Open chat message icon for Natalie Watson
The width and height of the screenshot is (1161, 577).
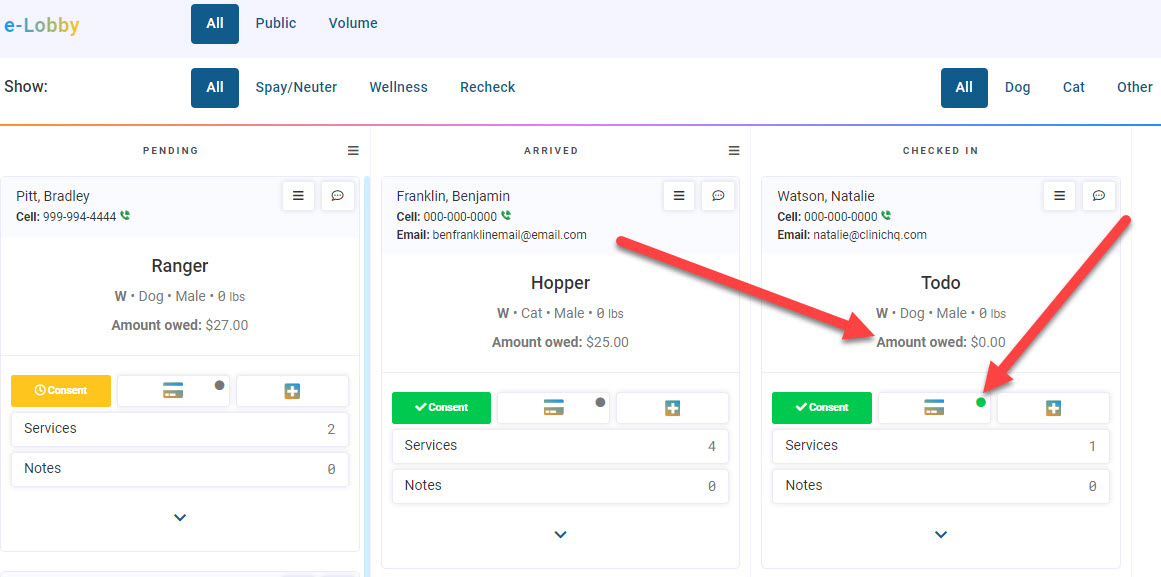click(1098, 196)
